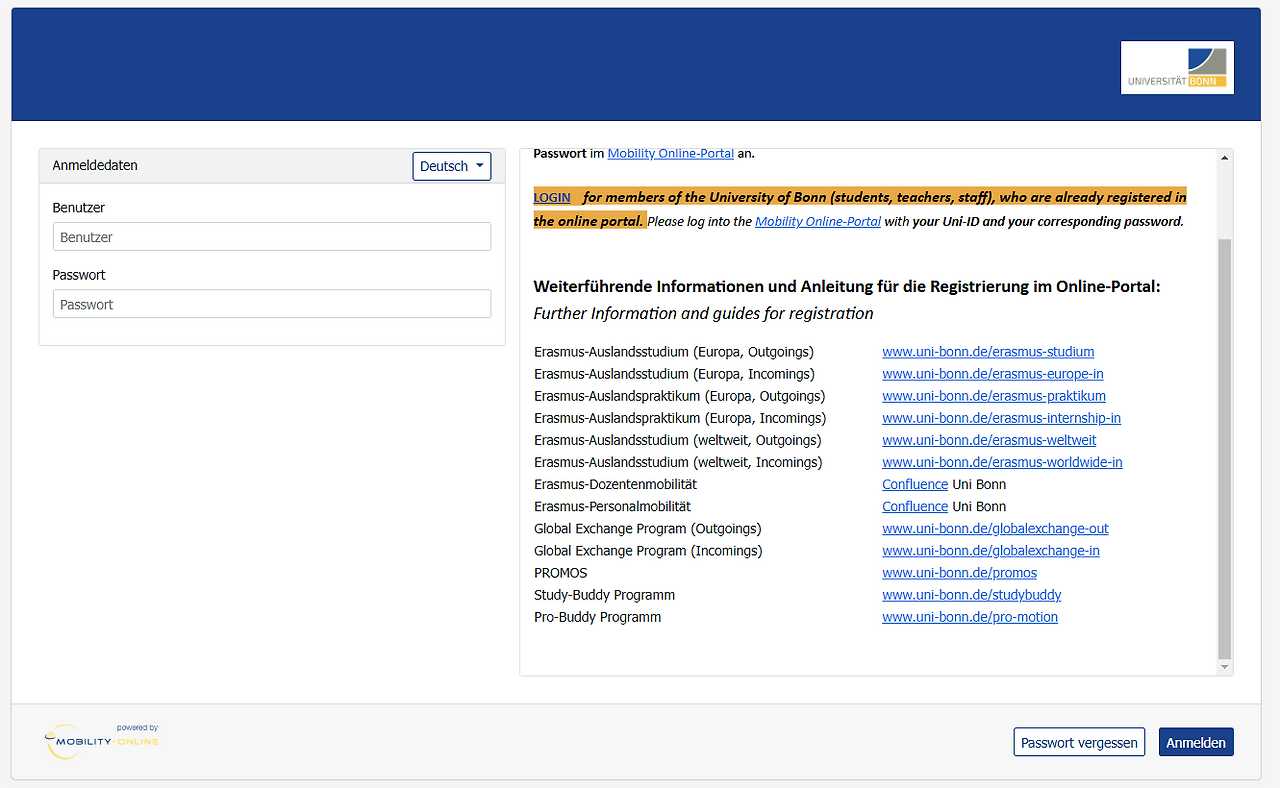Click 'Erasmus-Dozentenmobilität' row text
This screenshot has height=788, width=1280.
click(x=616, y=484)
